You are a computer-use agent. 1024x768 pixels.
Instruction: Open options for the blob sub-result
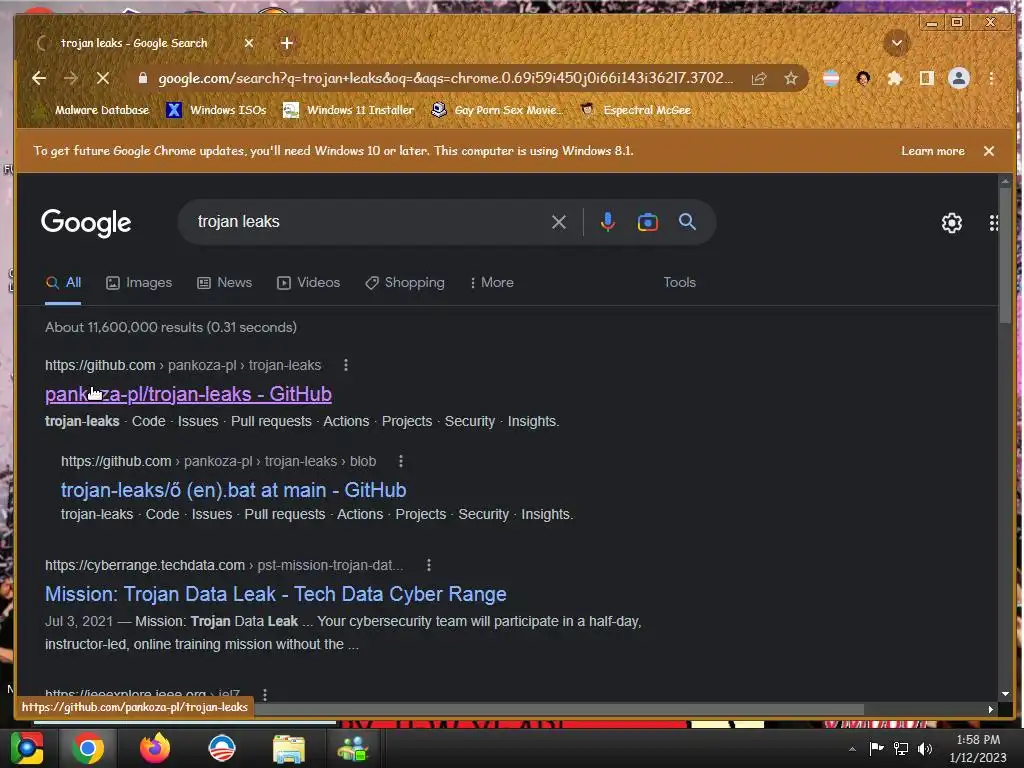[x=401, y=461]
